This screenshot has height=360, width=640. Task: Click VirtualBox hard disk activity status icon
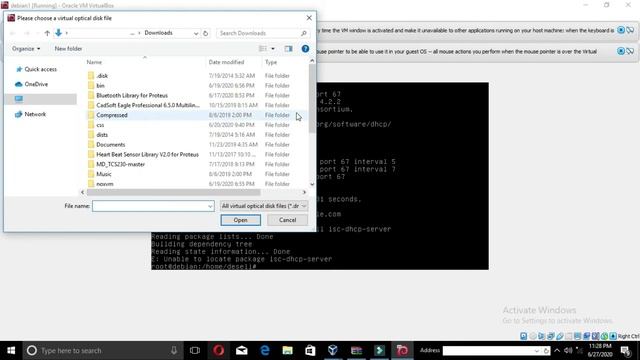pyautogui.click(x=524, y=336)
